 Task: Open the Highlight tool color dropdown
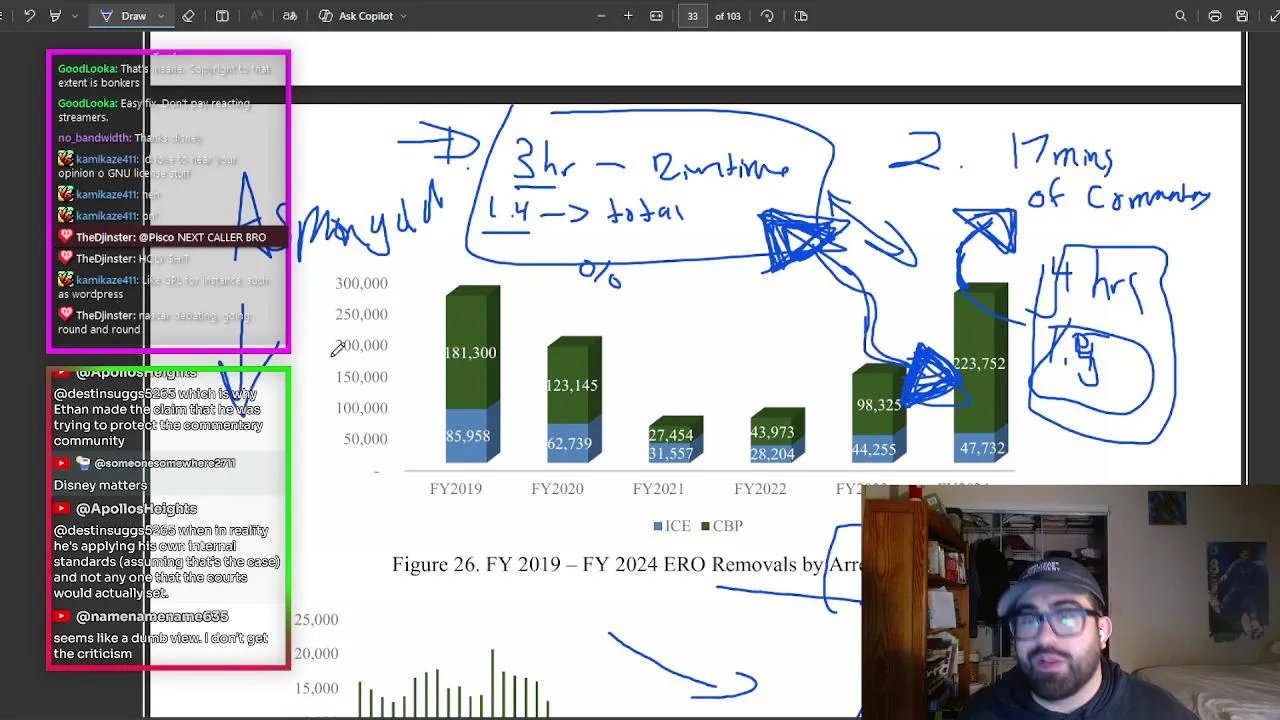74,16
